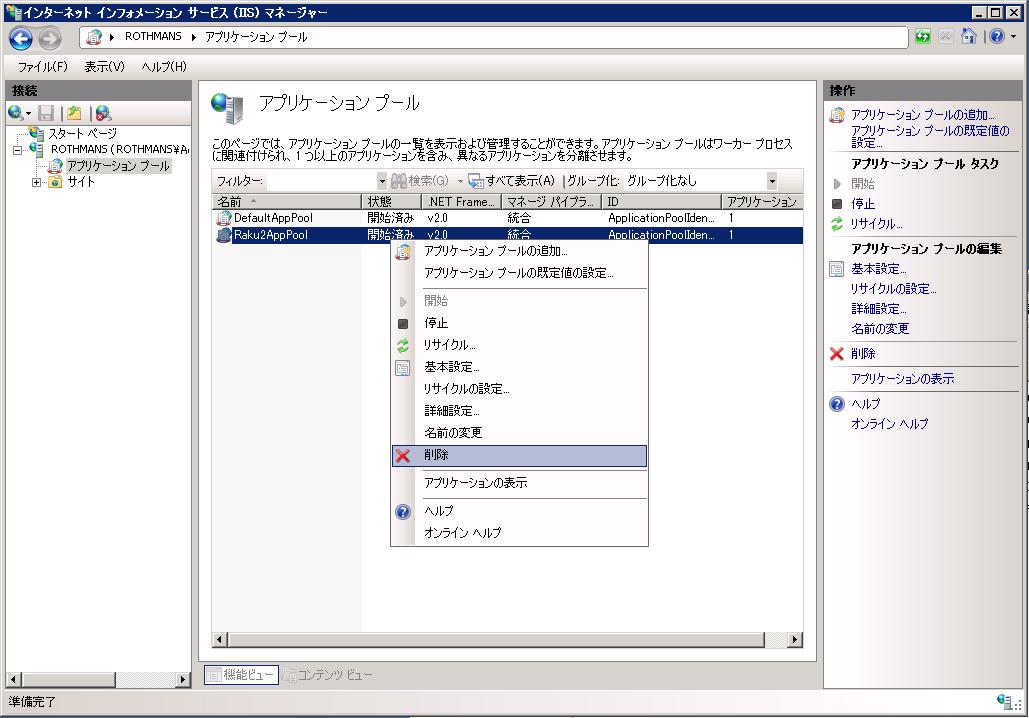1029x718 pixels.
Task: Choose 詳細設定 in the context menu
Action: pyautogui.click(x=519, y=412)
